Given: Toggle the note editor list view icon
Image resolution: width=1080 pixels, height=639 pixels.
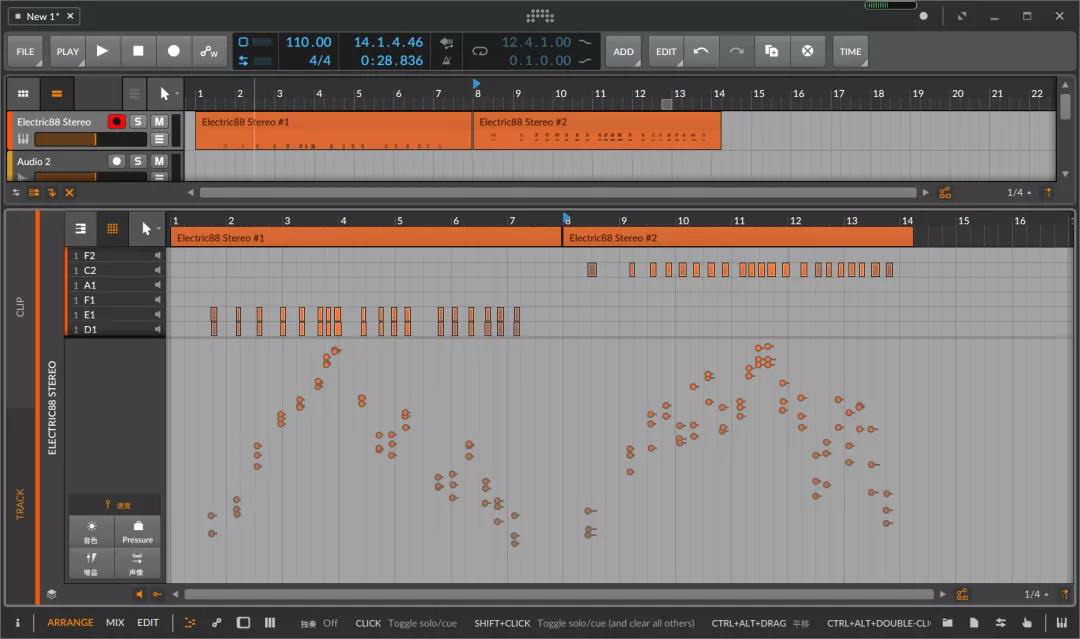Looking at the screenshot, I should coord(81,229).
